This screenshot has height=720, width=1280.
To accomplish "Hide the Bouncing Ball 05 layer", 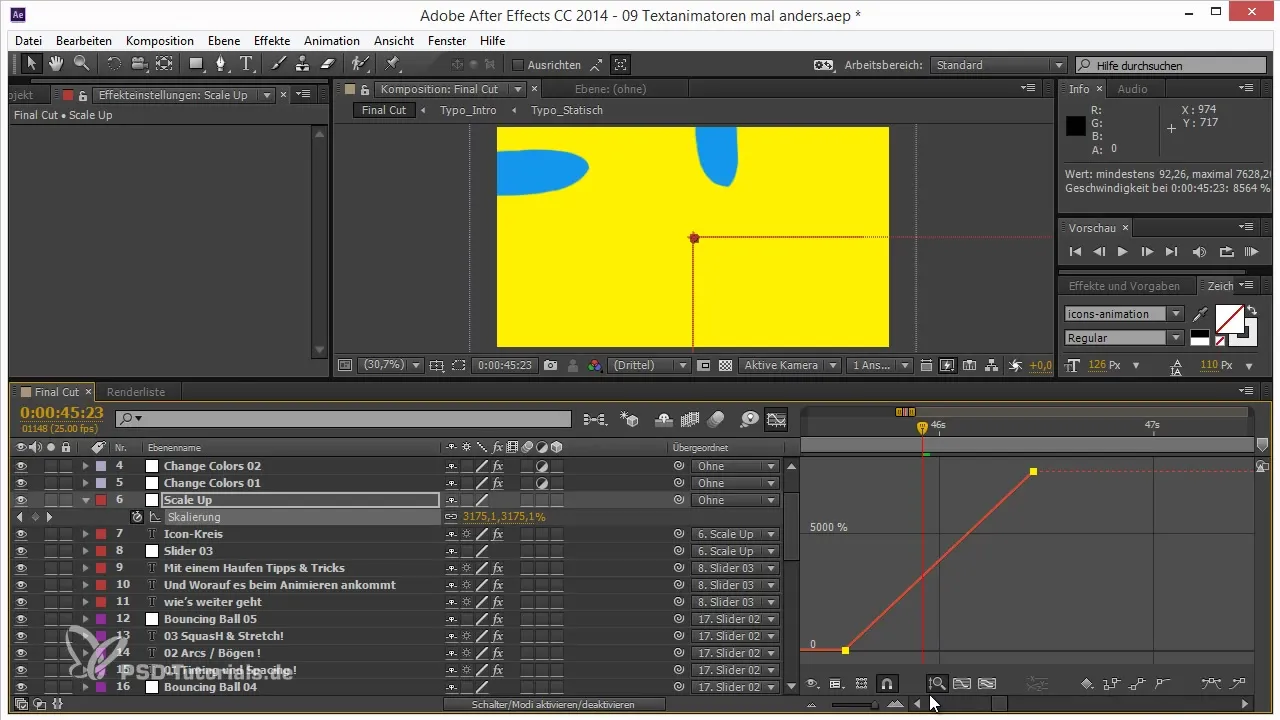I will click(22, 619).
